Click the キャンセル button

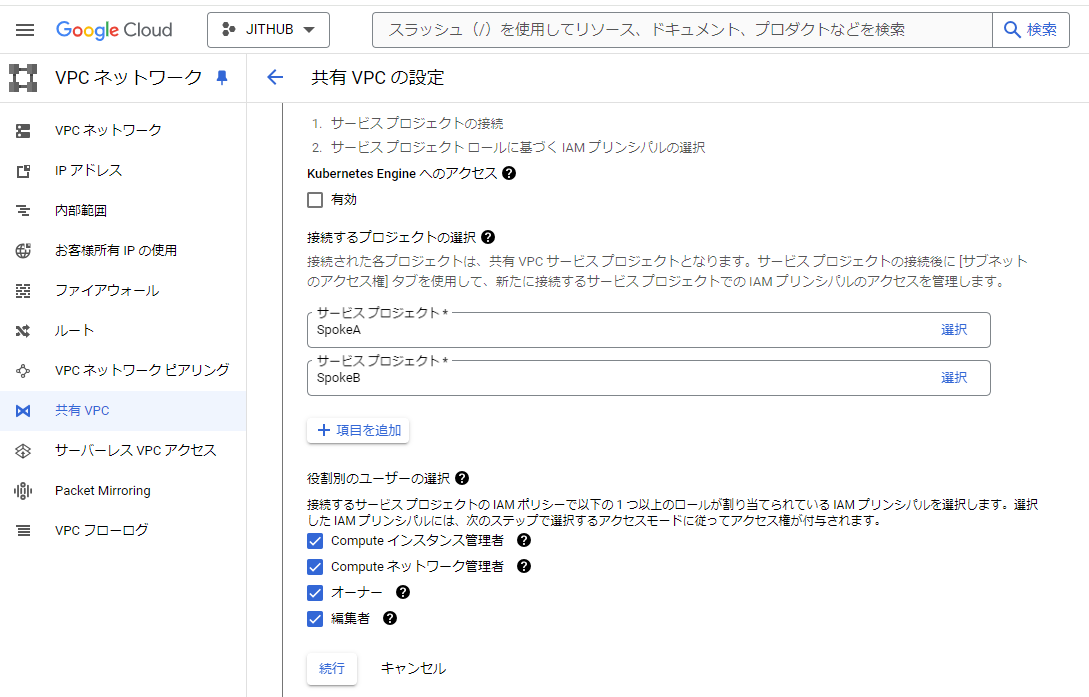pos(413,668)
